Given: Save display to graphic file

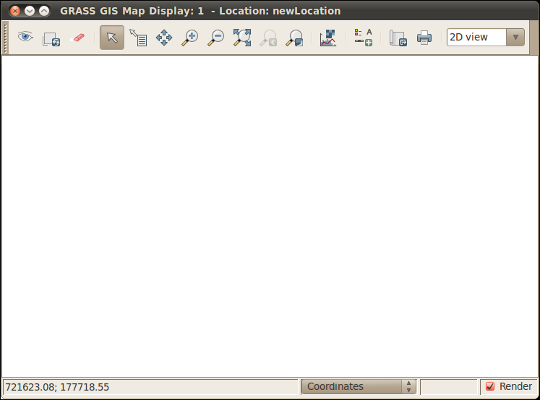Looking at the screenshot, I should (x=398, y=38).
